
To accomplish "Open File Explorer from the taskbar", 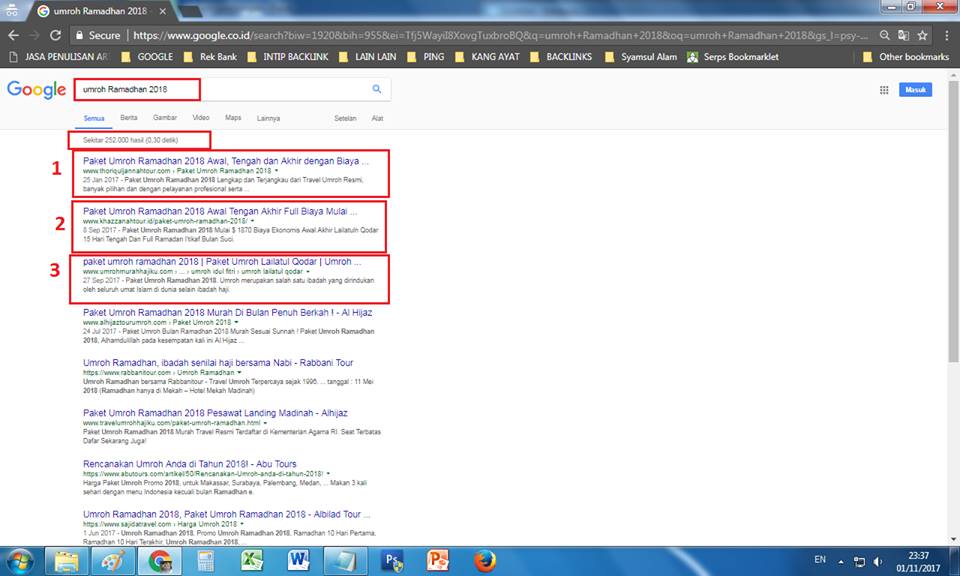I will tap(67, 561).
